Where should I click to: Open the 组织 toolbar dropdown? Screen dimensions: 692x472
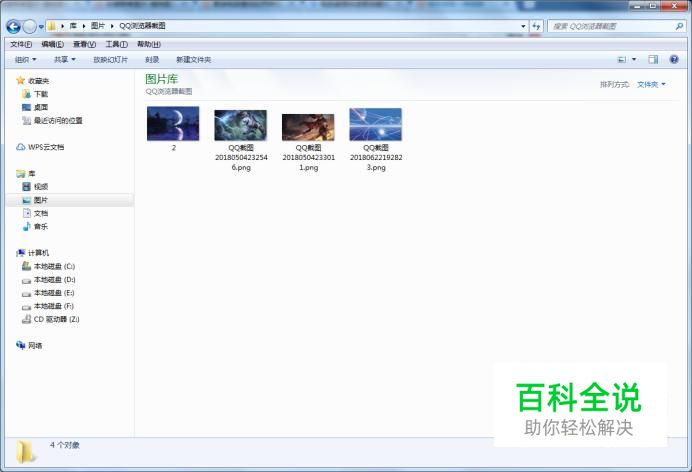[26, 60]
